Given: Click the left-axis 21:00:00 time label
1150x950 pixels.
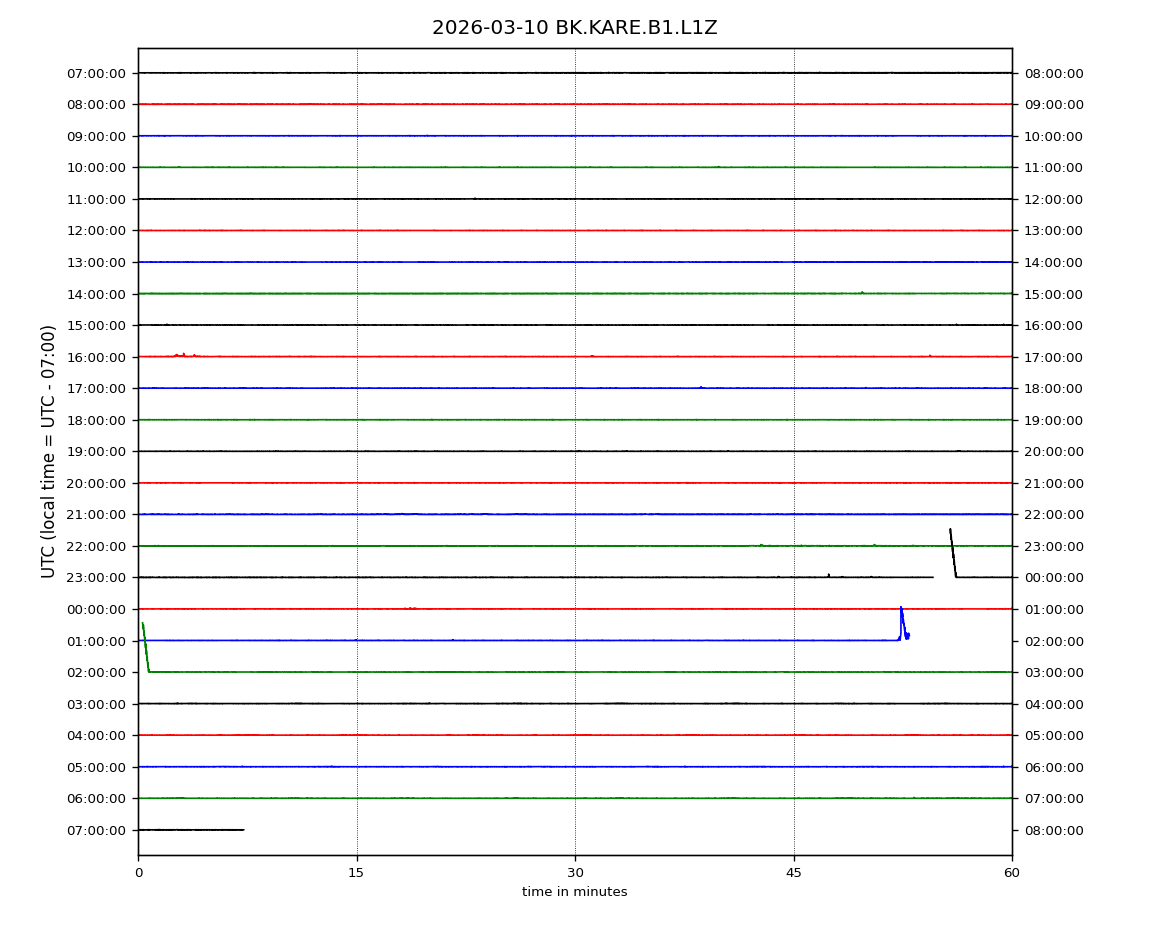Looking at the screenshot, I should point(97,515).
